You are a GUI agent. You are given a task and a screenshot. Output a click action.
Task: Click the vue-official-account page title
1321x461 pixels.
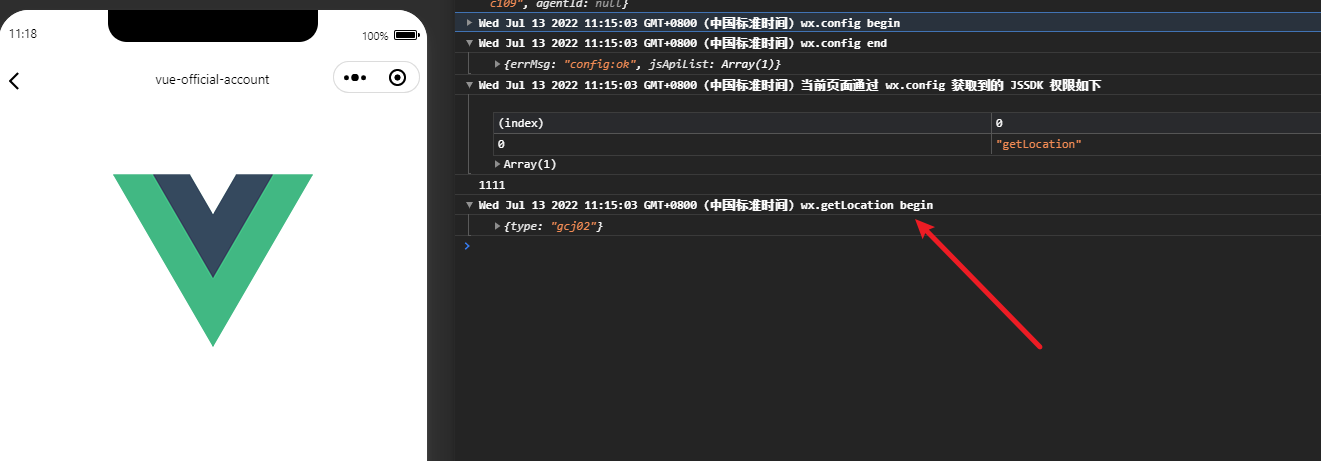pos(212,79)
